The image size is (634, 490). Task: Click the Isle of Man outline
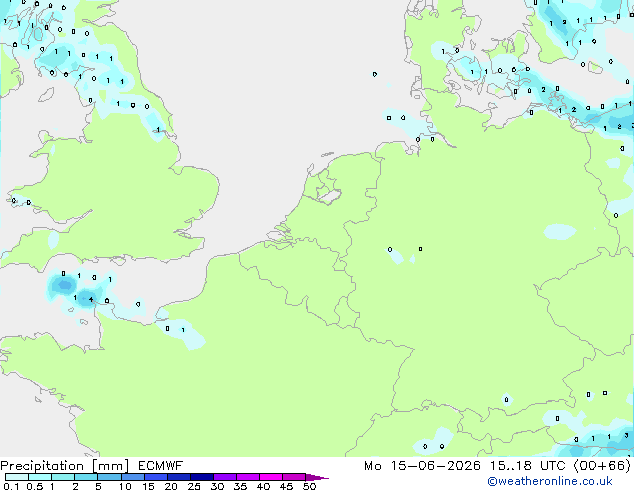coord(46,95)
